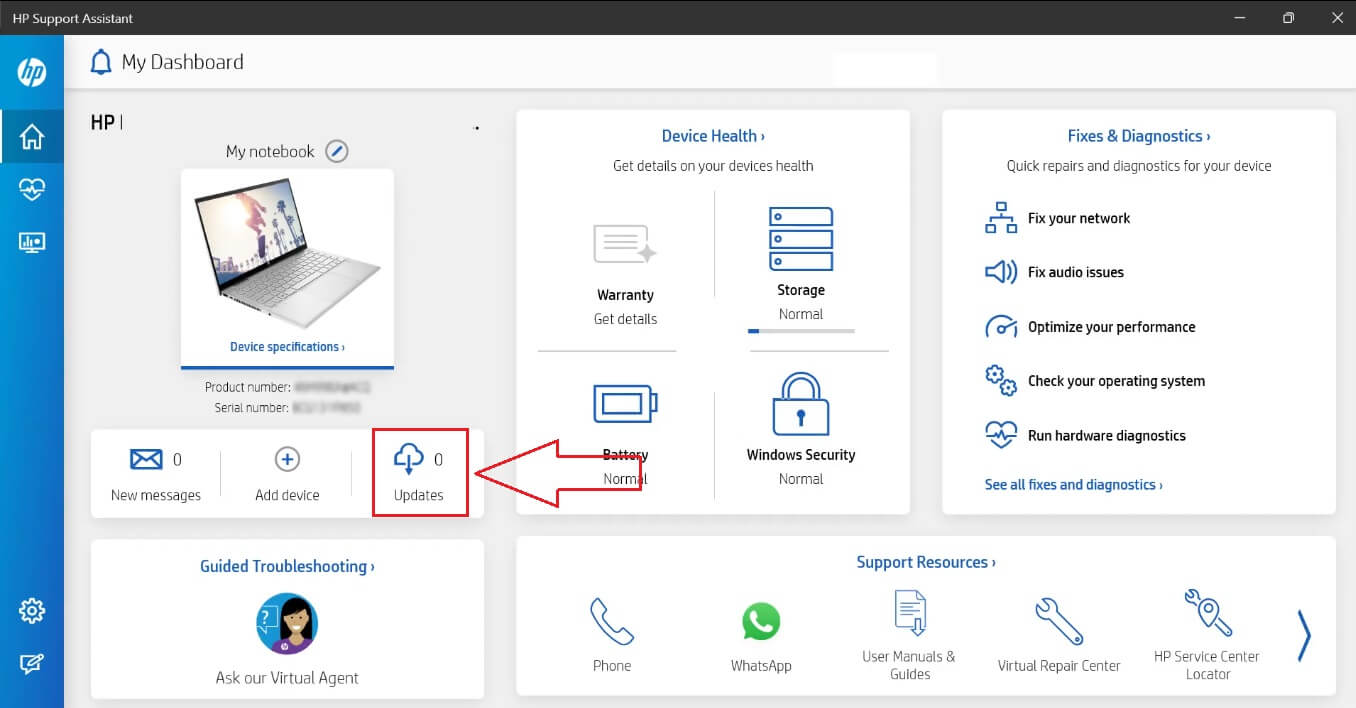1356x708 pixels.
Task: Click See all fixes and diagnostics
Action: [1073, 484]
